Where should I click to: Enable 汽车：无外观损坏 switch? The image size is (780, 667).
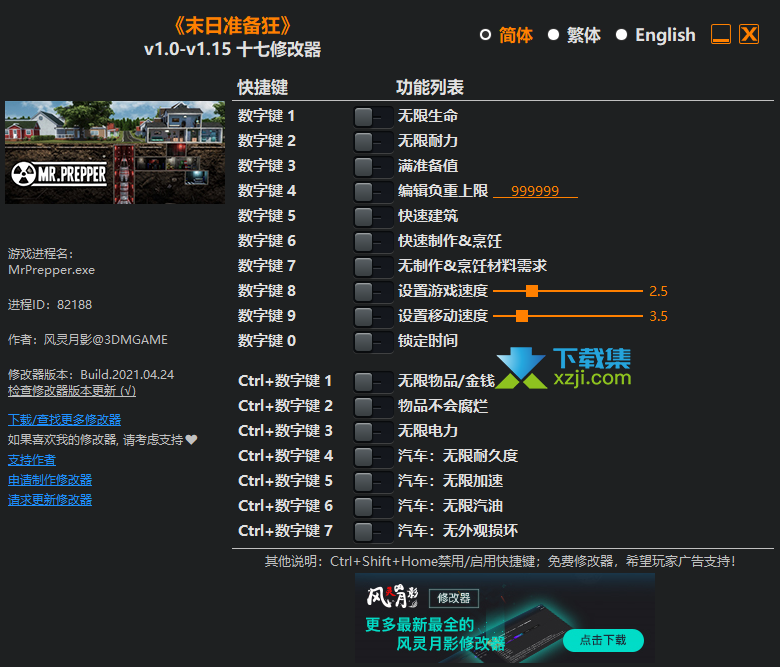[373, 531]
